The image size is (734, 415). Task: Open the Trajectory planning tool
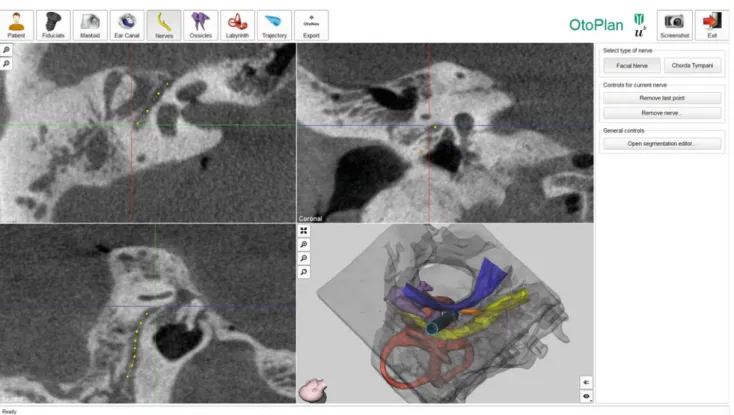274,25
